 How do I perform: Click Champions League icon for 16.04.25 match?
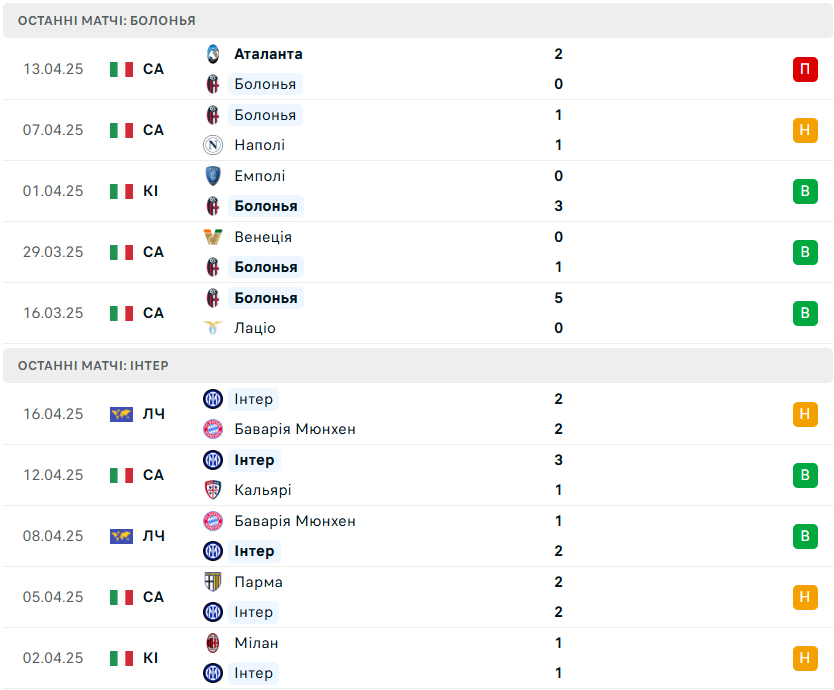pos(121,414)
